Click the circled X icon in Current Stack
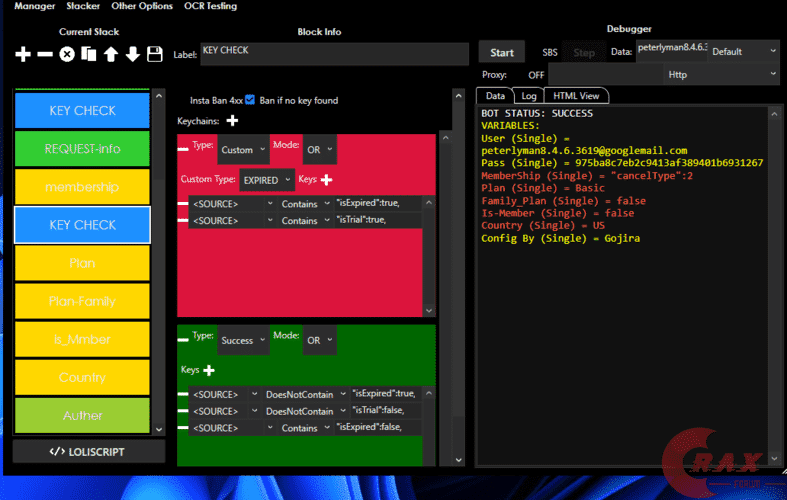This screenshot has height=500, width=787. point(67,54)
